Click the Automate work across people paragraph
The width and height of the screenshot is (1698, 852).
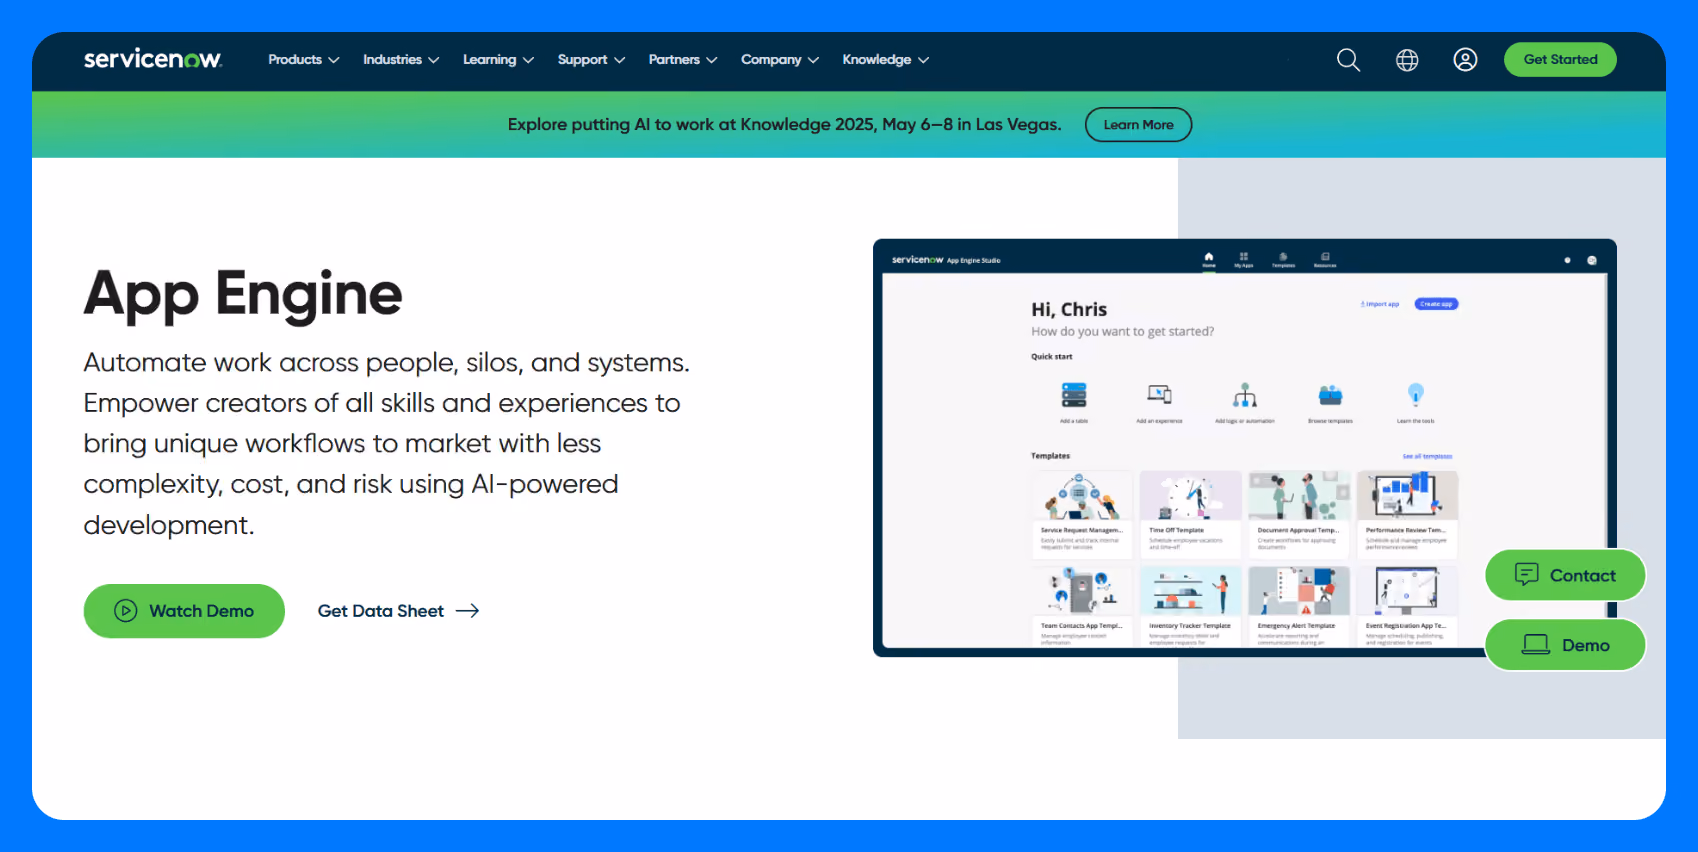point(387,443)
